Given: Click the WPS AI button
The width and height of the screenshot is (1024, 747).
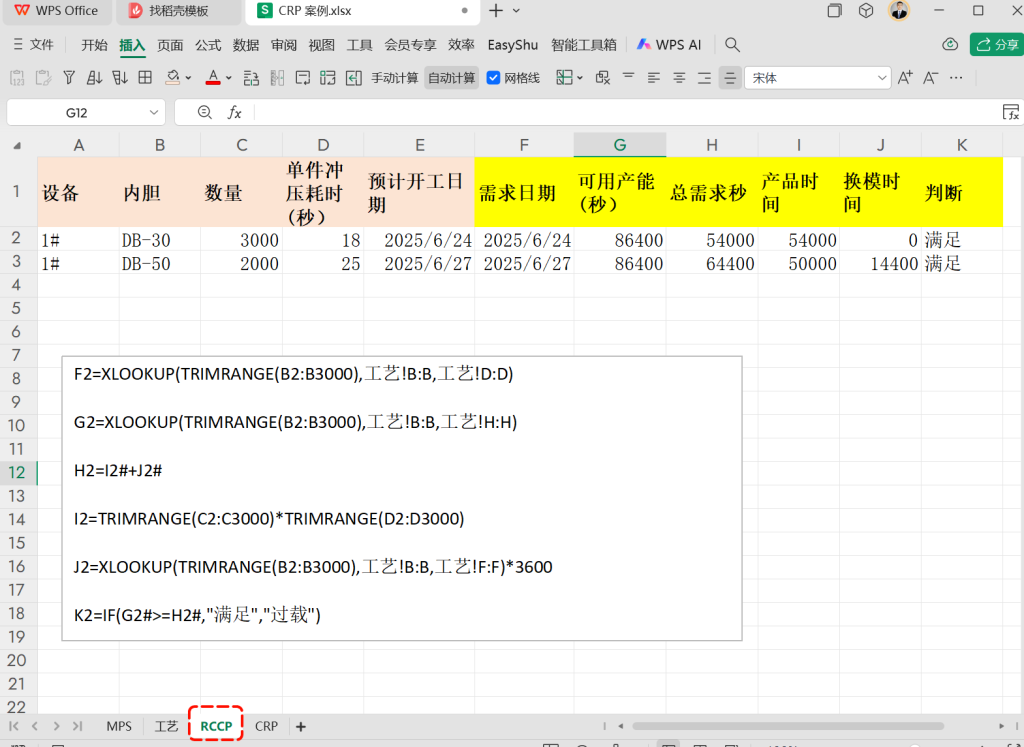Looking at the screenshot, I should coord(669,44).
